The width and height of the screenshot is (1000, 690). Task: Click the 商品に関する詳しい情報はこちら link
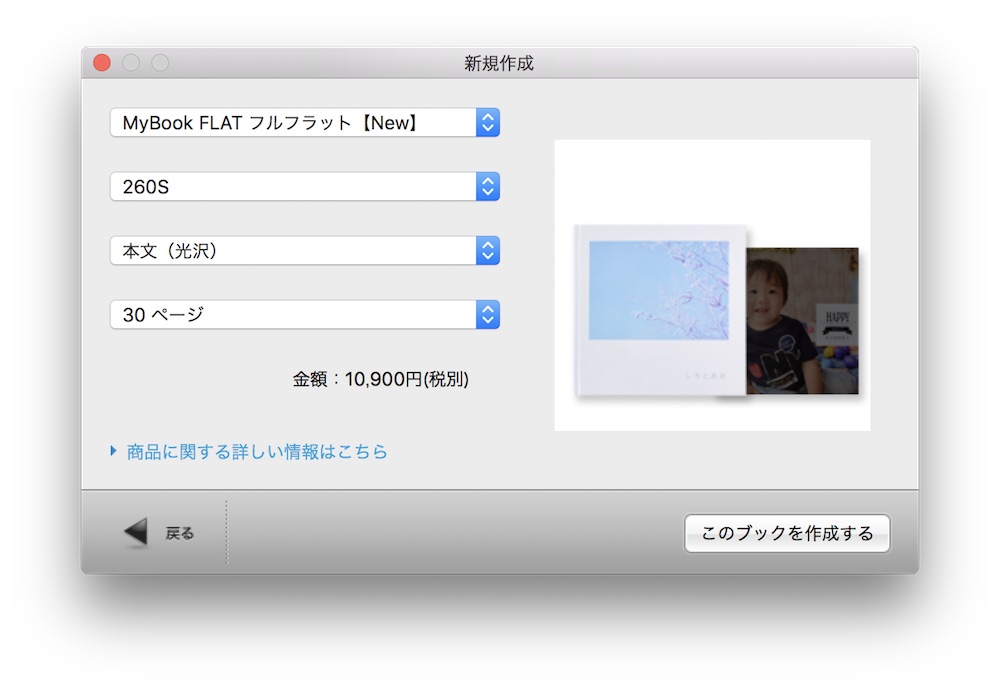[257, 451]
